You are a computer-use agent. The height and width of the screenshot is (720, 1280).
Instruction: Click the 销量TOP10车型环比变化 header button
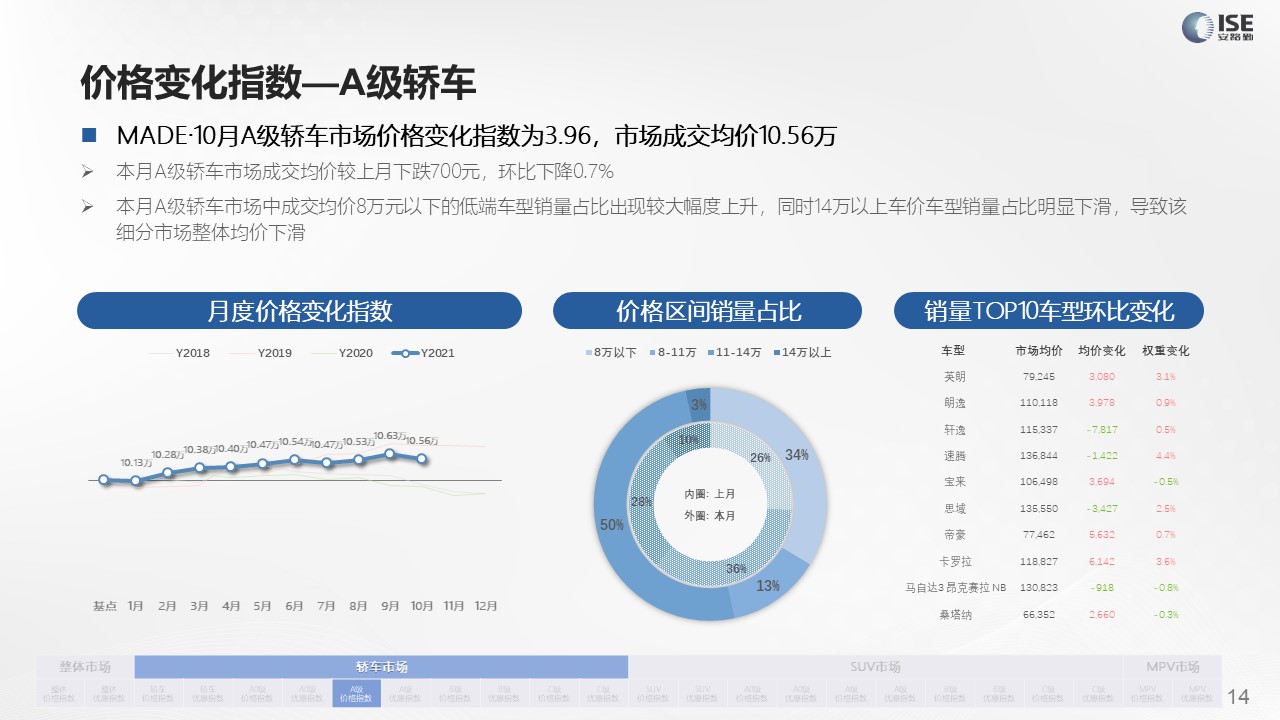pos(1048,311)
